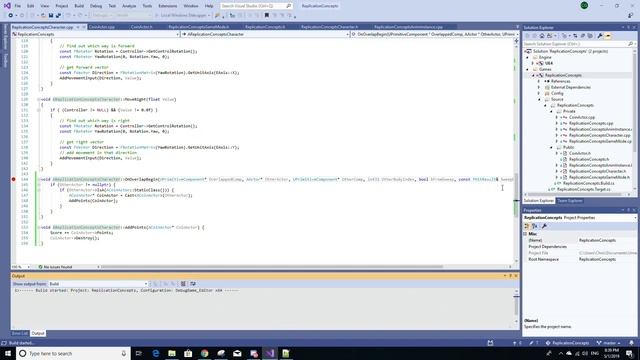Screen dimensions: 640x360
Task: Click Solution Explorer show all files icon
Action: pos(590,36)
